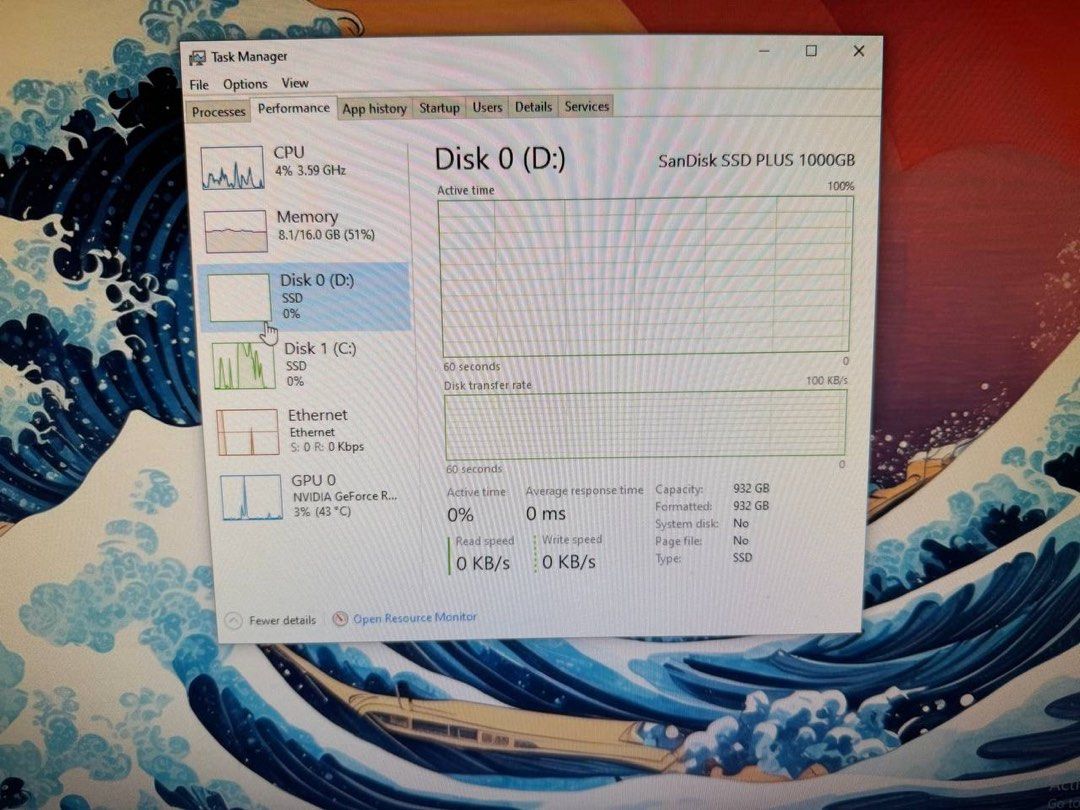The width and height of the screenshot is (1080, 810).
Task: Open the Startup tab
Action: point(439,108)
